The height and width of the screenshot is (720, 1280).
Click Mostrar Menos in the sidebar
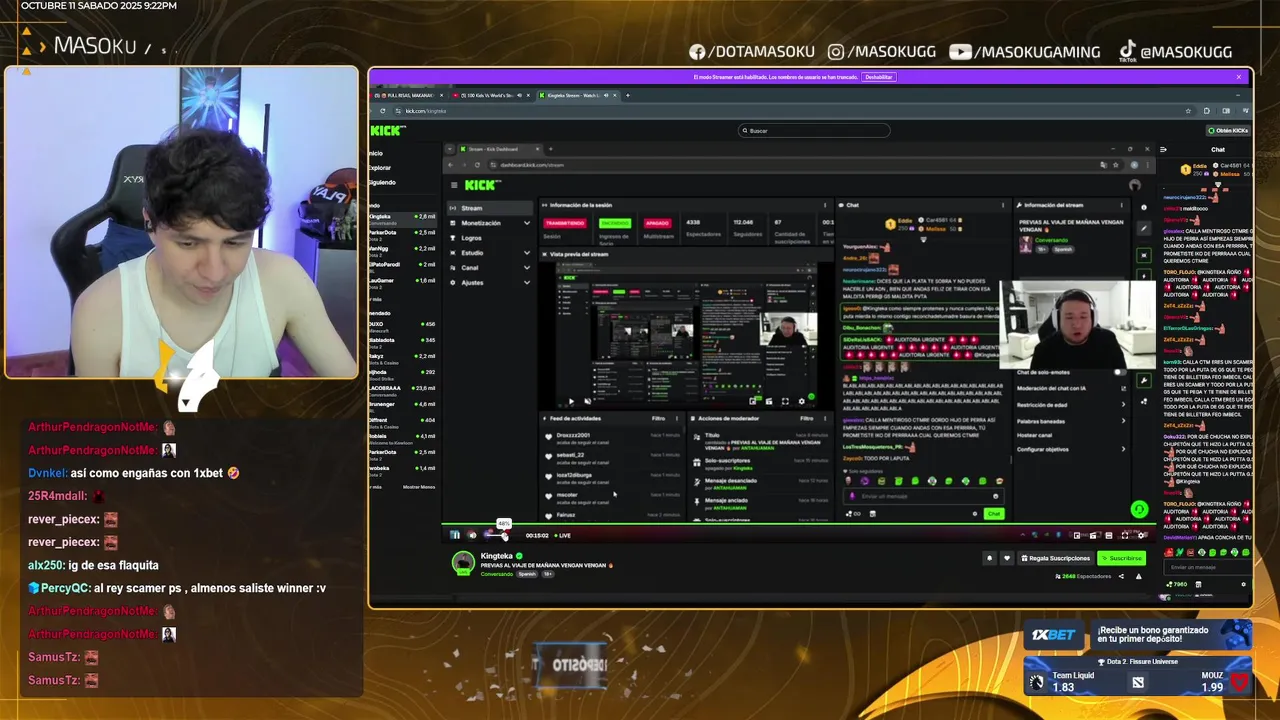tap(419, 487)
